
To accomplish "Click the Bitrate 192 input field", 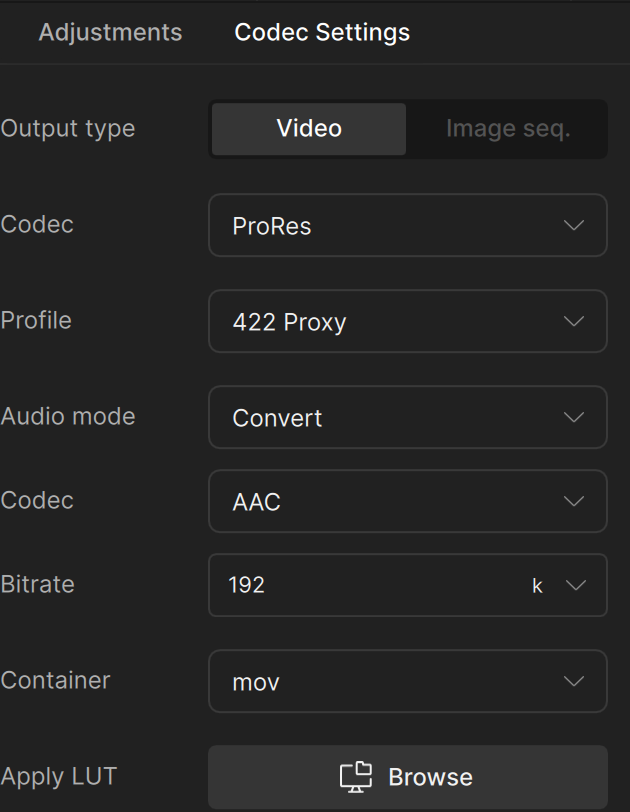I will click(360, 585).
